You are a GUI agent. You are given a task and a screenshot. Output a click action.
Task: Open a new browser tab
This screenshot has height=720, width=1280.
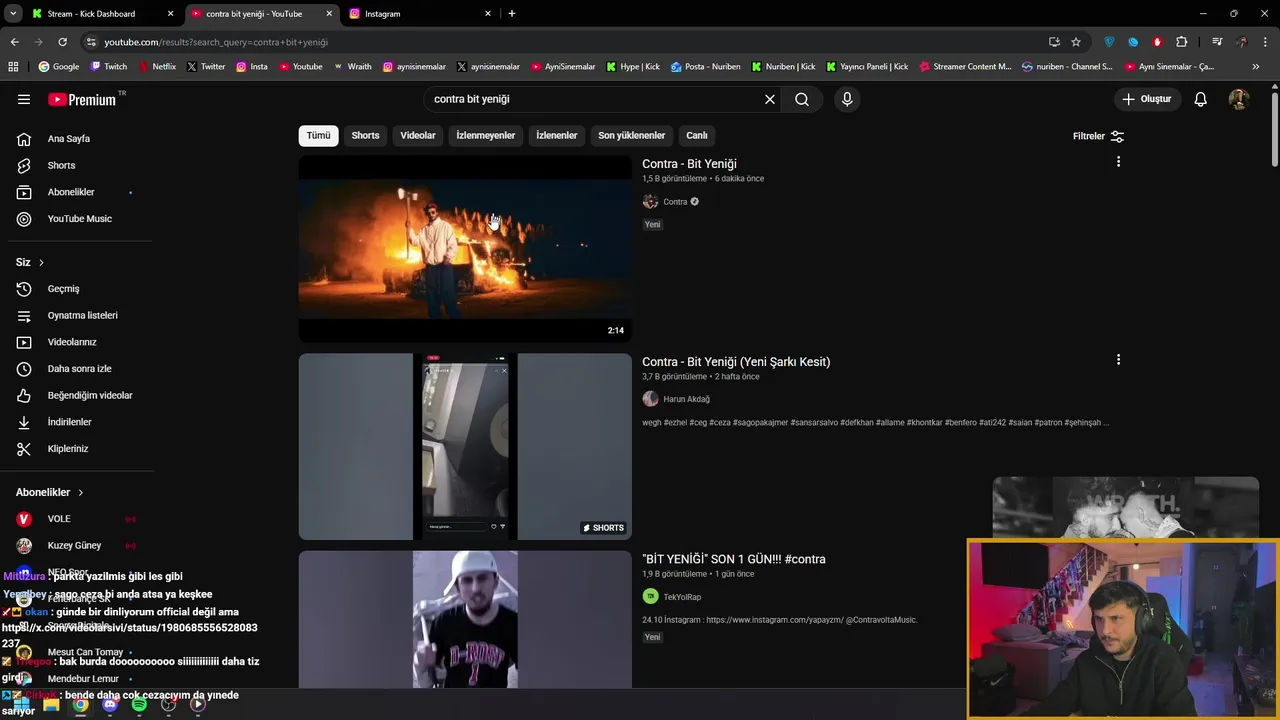click(x=512, y=14)
